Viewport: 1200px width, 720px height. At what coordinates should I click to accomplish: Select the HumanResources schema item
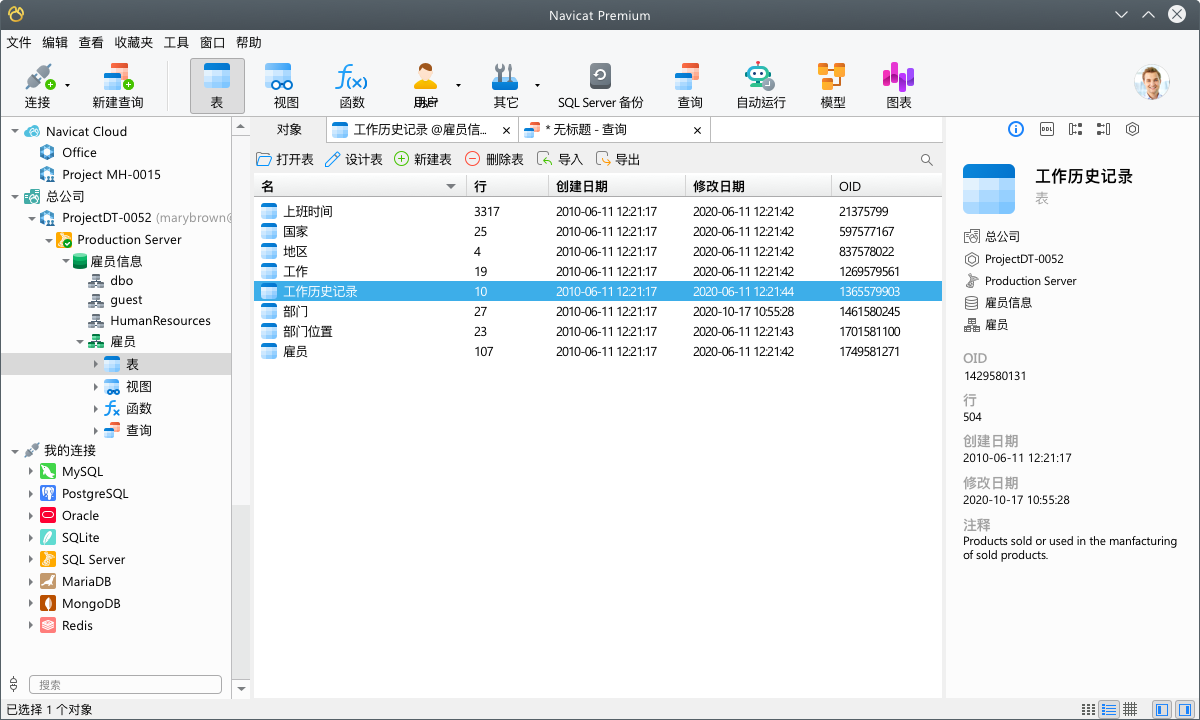160,321
